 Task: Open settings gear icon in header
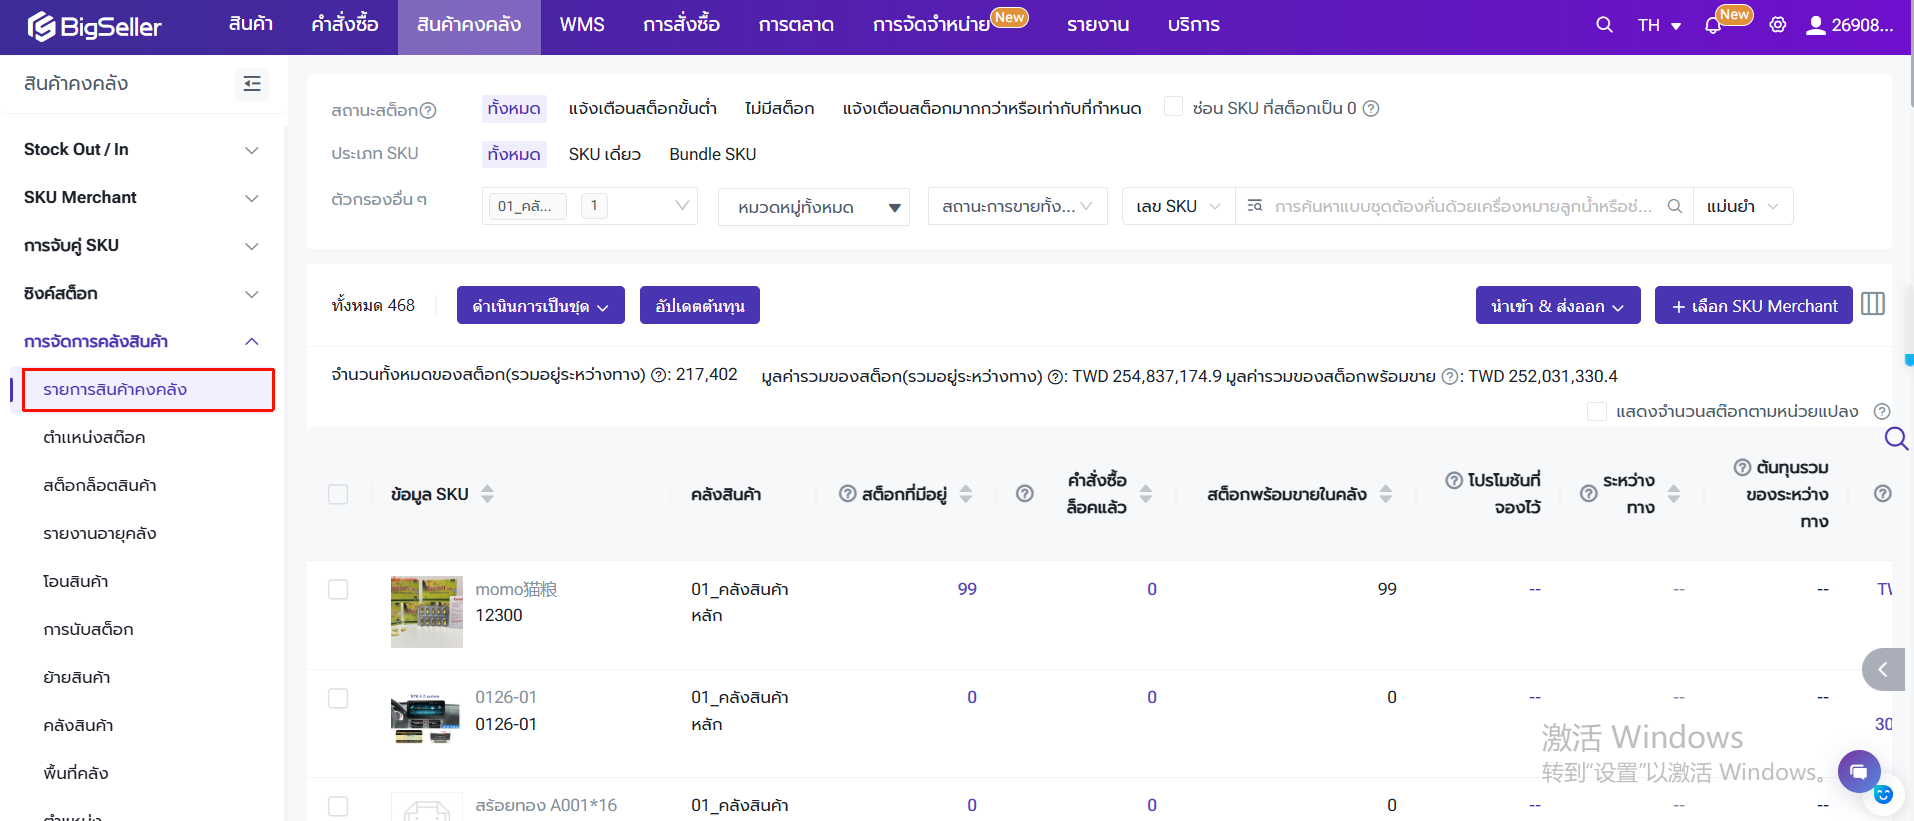click(x=1777, y=25)
